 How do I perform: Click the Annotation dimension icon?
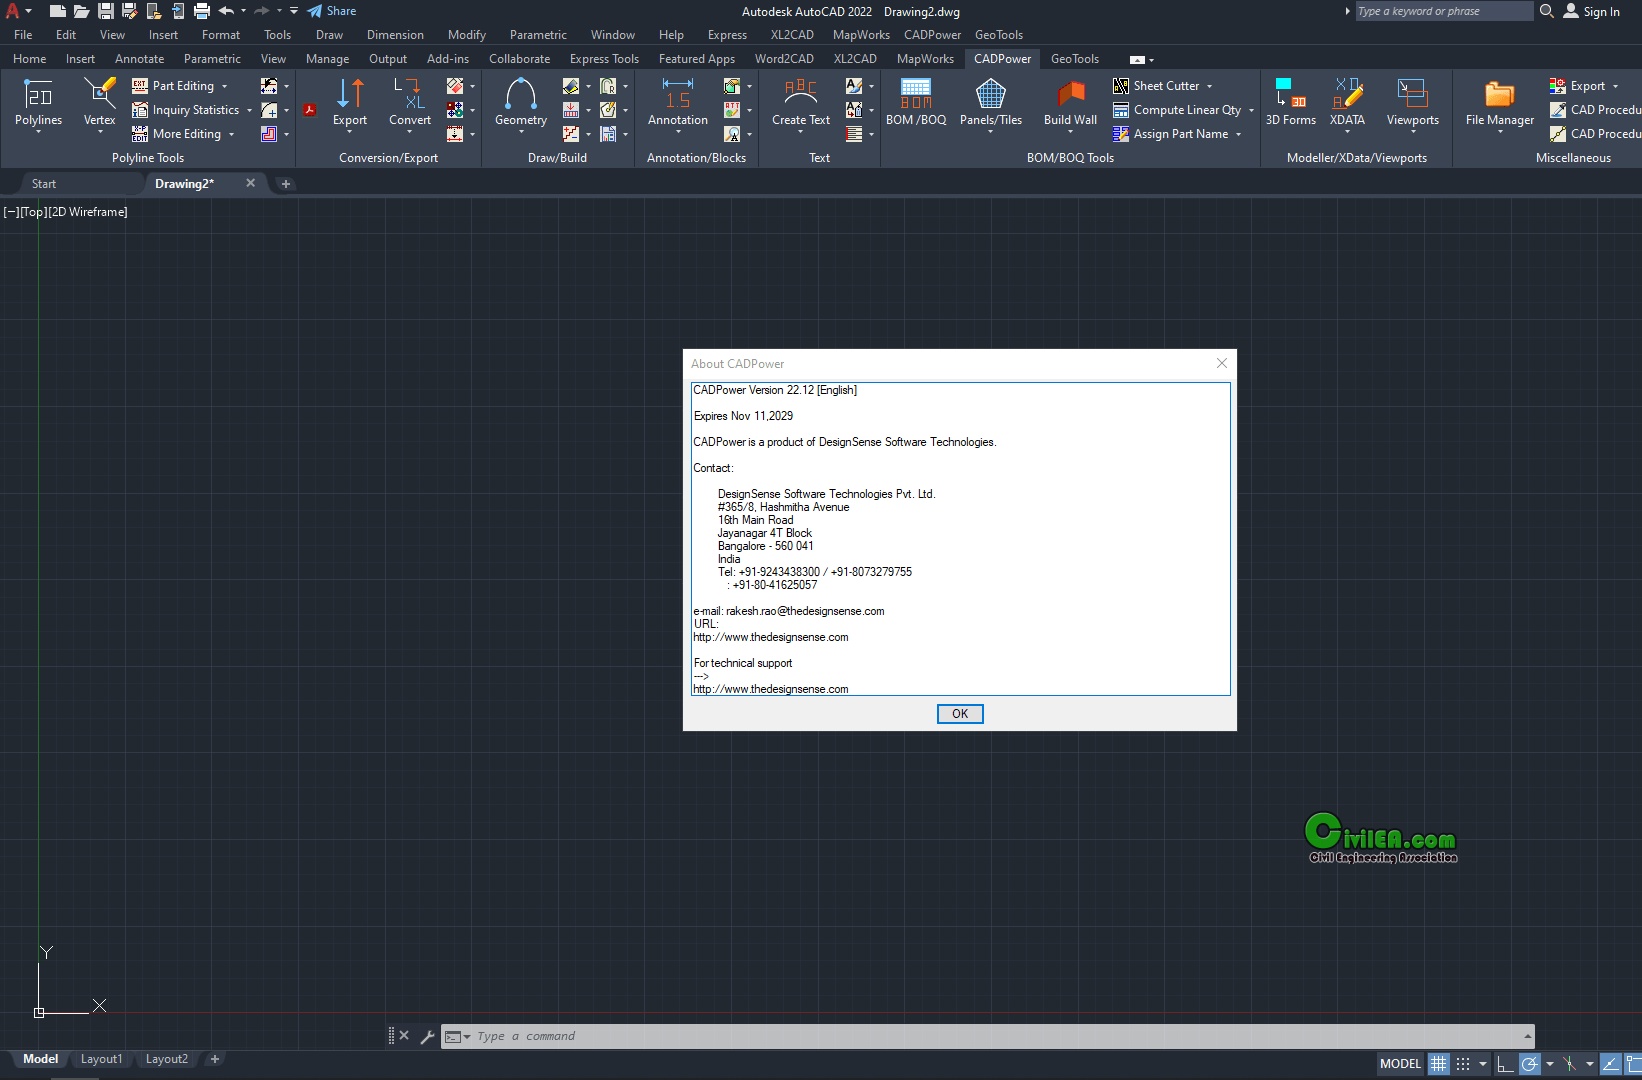[x=677, y=94]
